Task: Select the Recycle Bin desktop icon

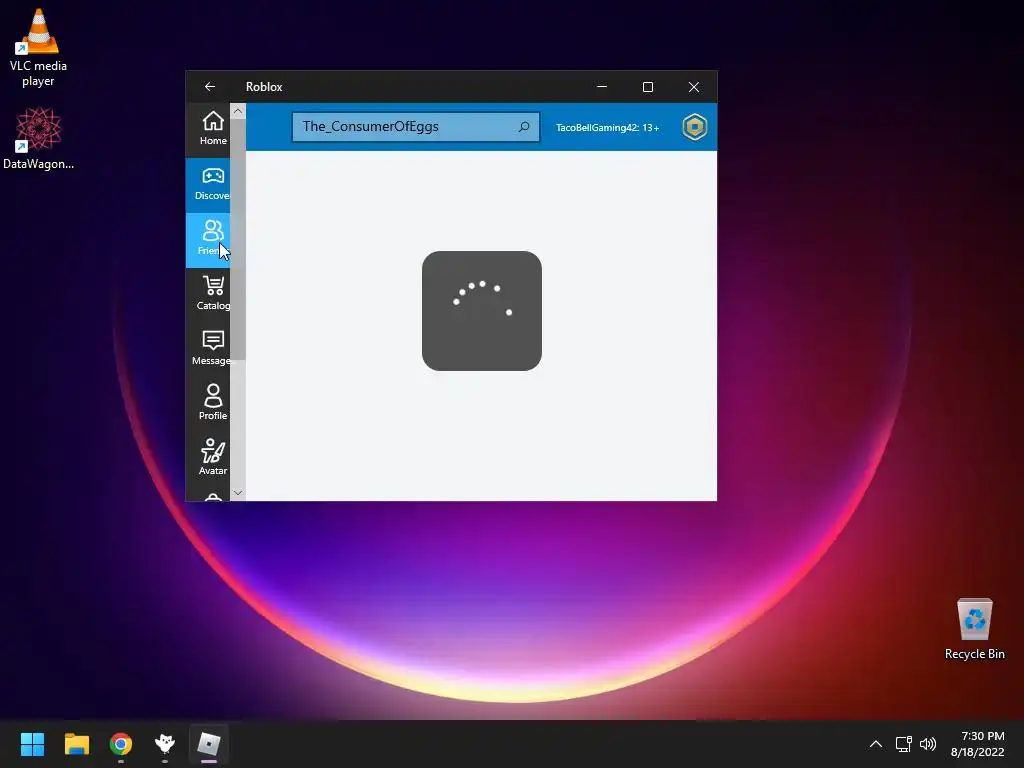Action: [x=974, y=629]
